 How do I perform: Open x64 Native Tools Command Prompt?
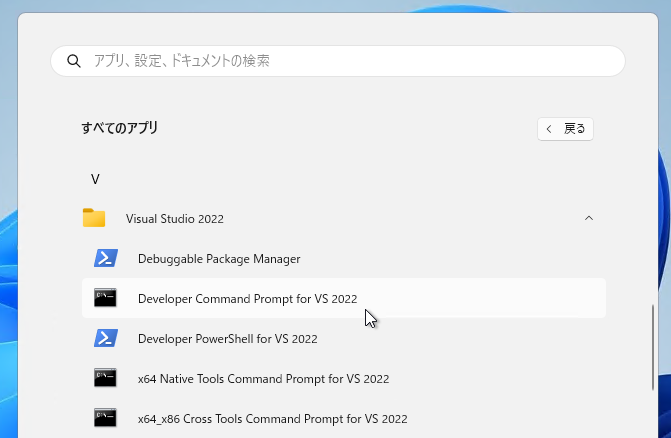264,379
